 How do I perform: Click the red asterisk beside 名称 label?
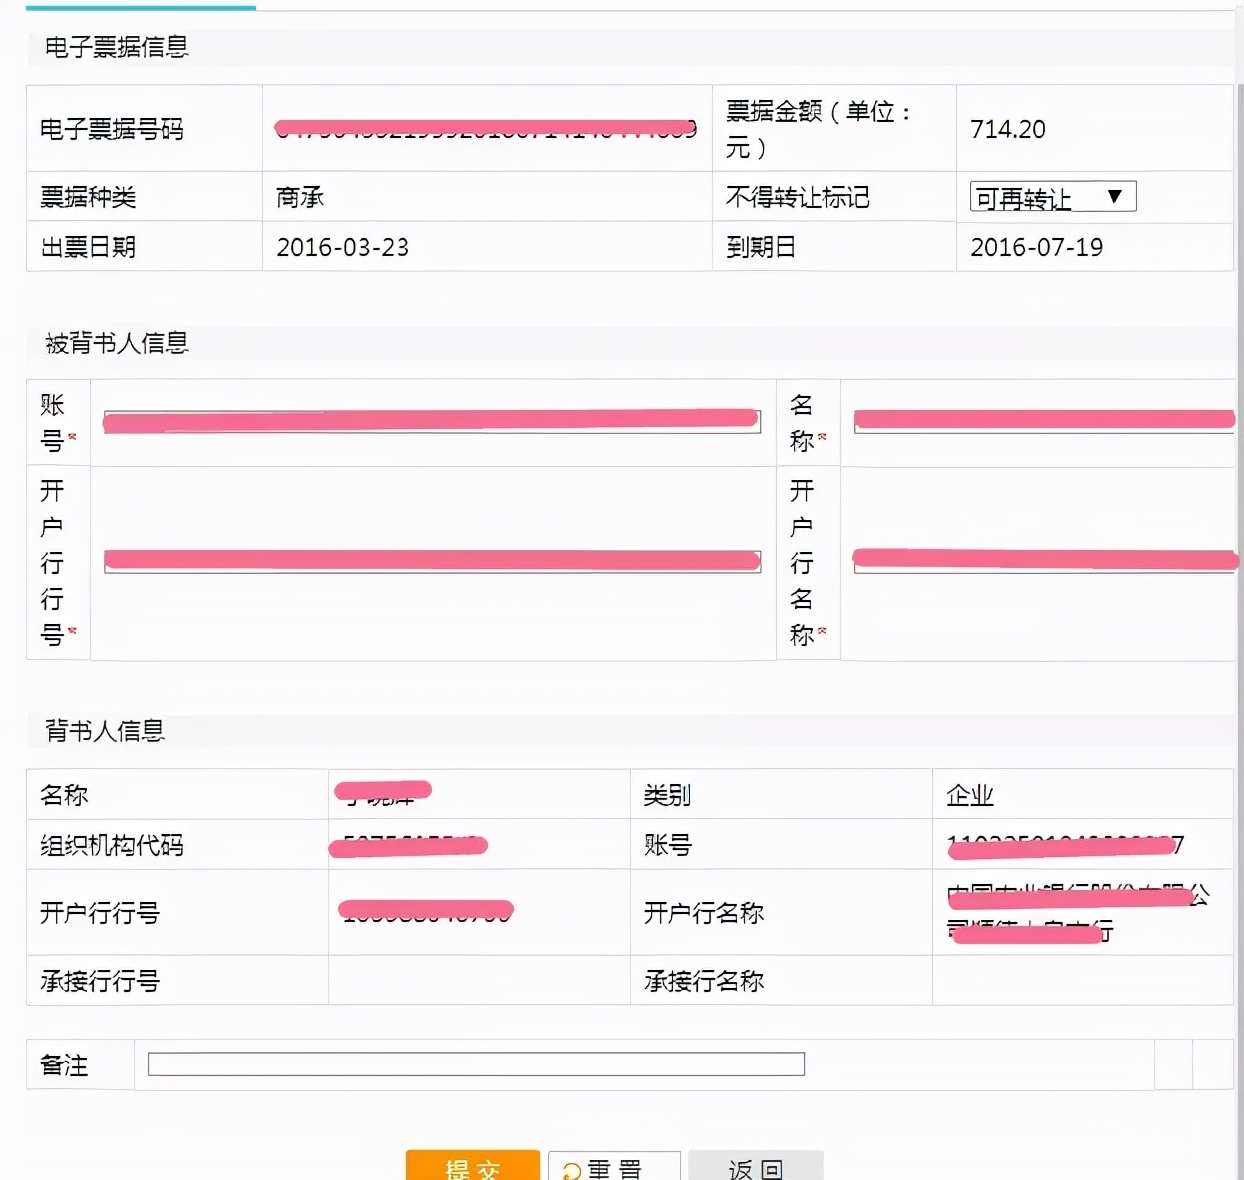coord(822,438)
